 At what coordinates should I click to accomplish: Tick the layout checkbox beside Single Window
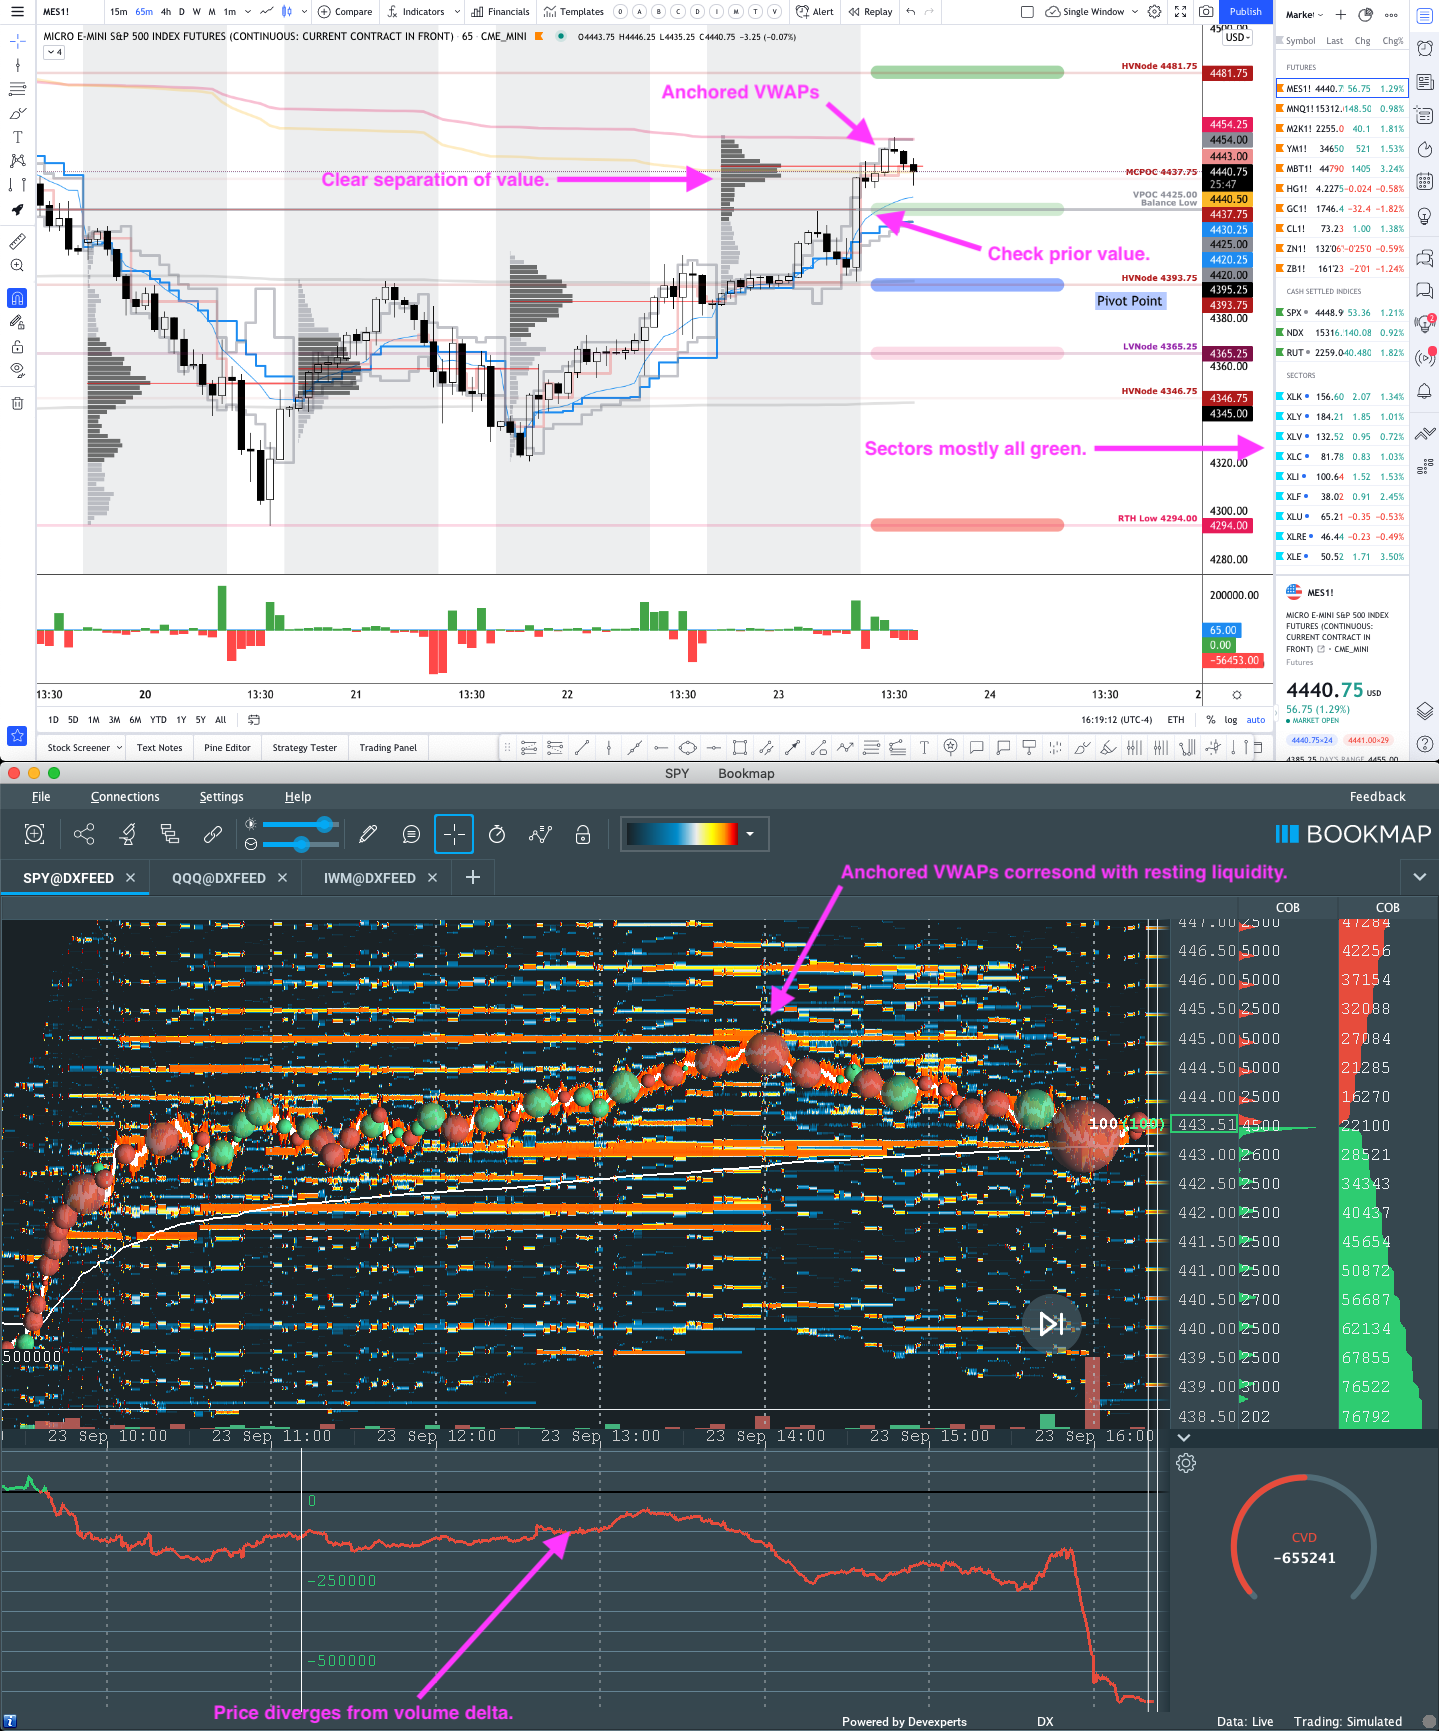tap(1027, 12)
